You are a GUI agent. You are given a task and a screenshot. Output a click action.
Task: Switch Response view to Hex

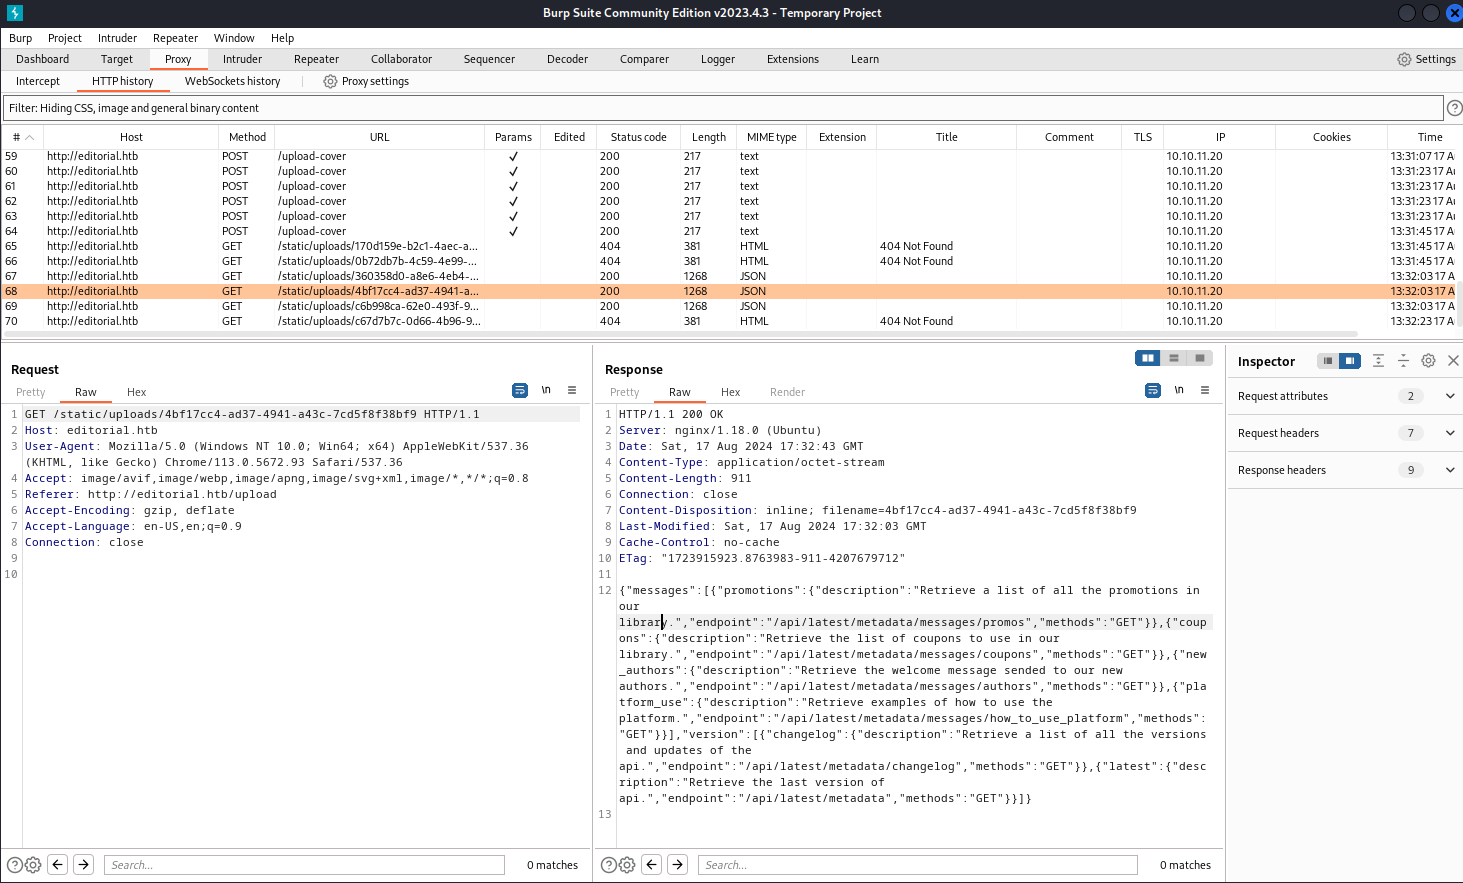click(x=730, y=392)
